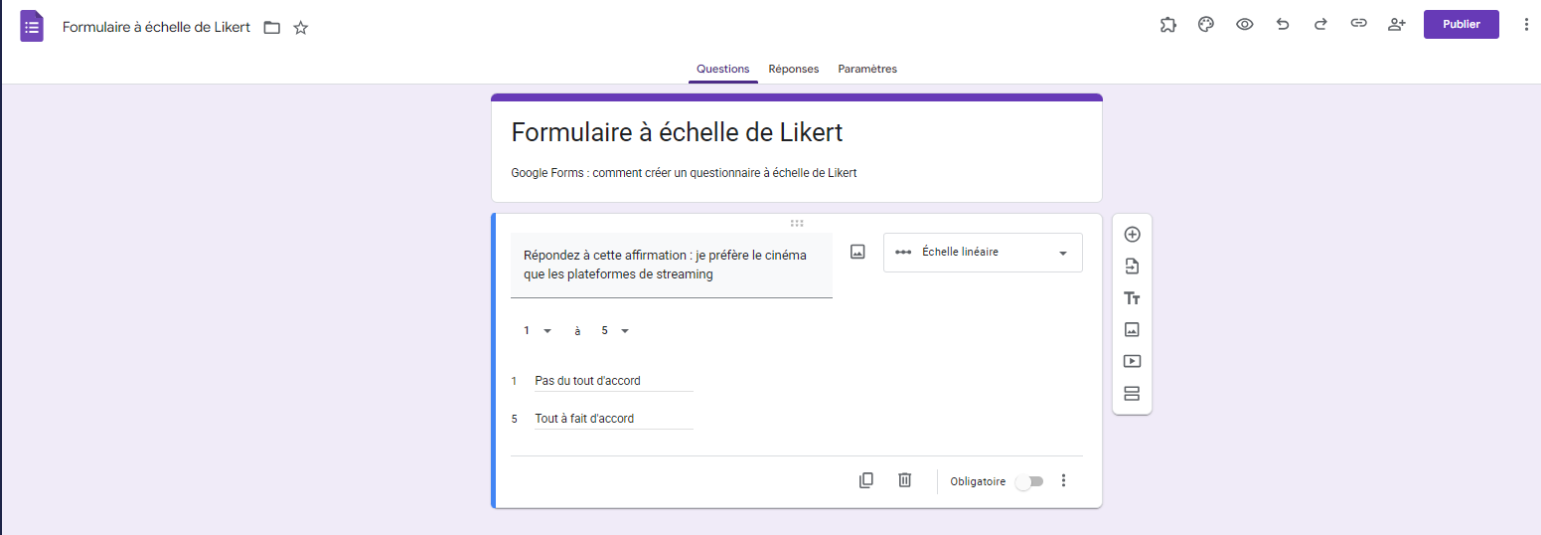Open scale maximum value 5 dropdown
Viewport: 1541px width, 535px height.
(x=614, y=331)
